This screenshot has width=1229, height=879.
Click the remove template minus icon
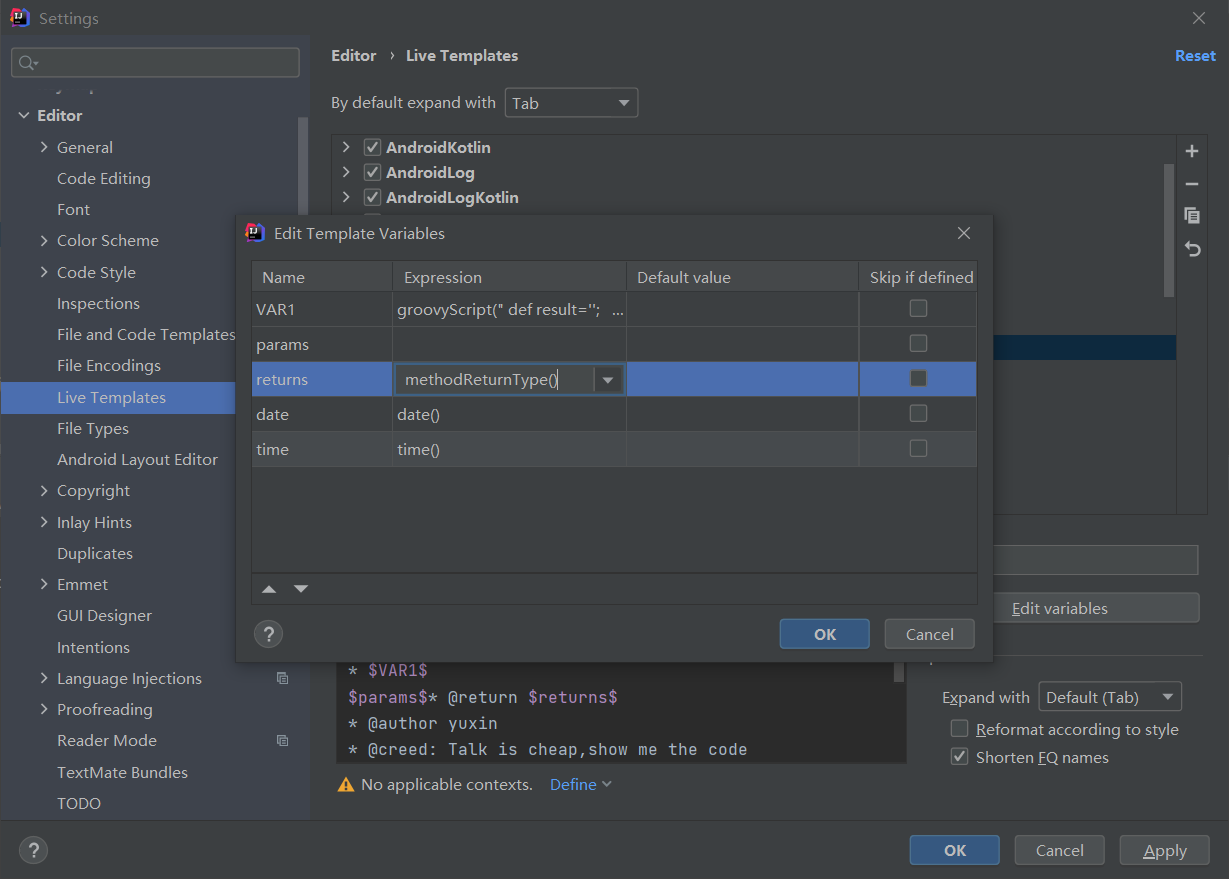(x=1191, y=184)
